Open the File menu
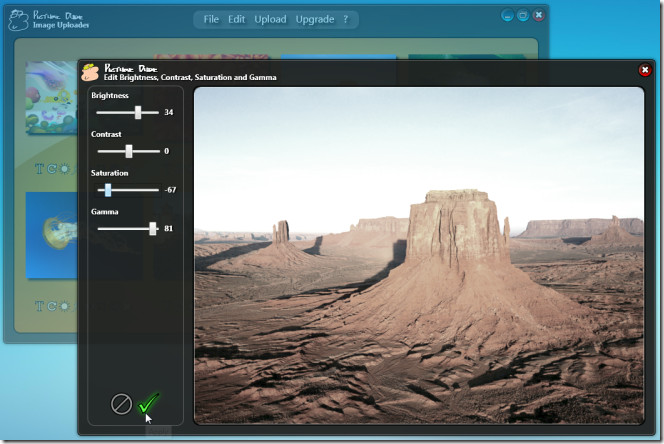This screenshot has height=444, width=664. [211, 19]
